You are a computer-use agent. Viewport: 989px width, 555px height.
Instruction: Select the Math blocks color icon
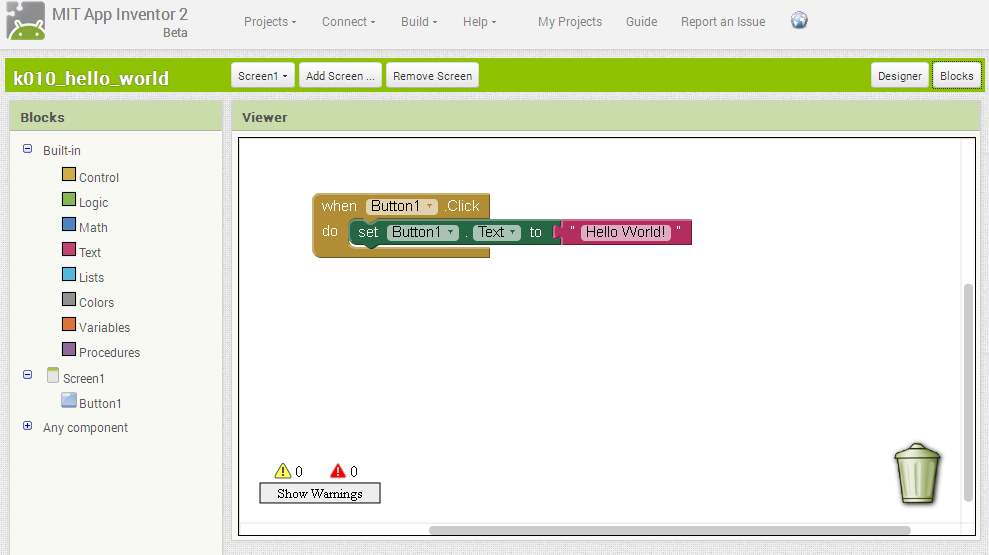click(69, 225)
